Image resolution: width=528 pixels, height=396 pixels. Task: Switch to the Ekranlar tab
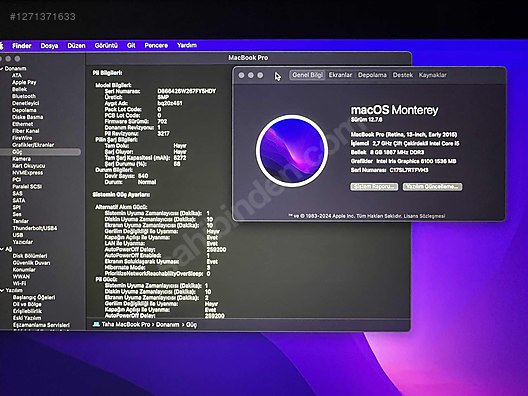click(340, 75)
